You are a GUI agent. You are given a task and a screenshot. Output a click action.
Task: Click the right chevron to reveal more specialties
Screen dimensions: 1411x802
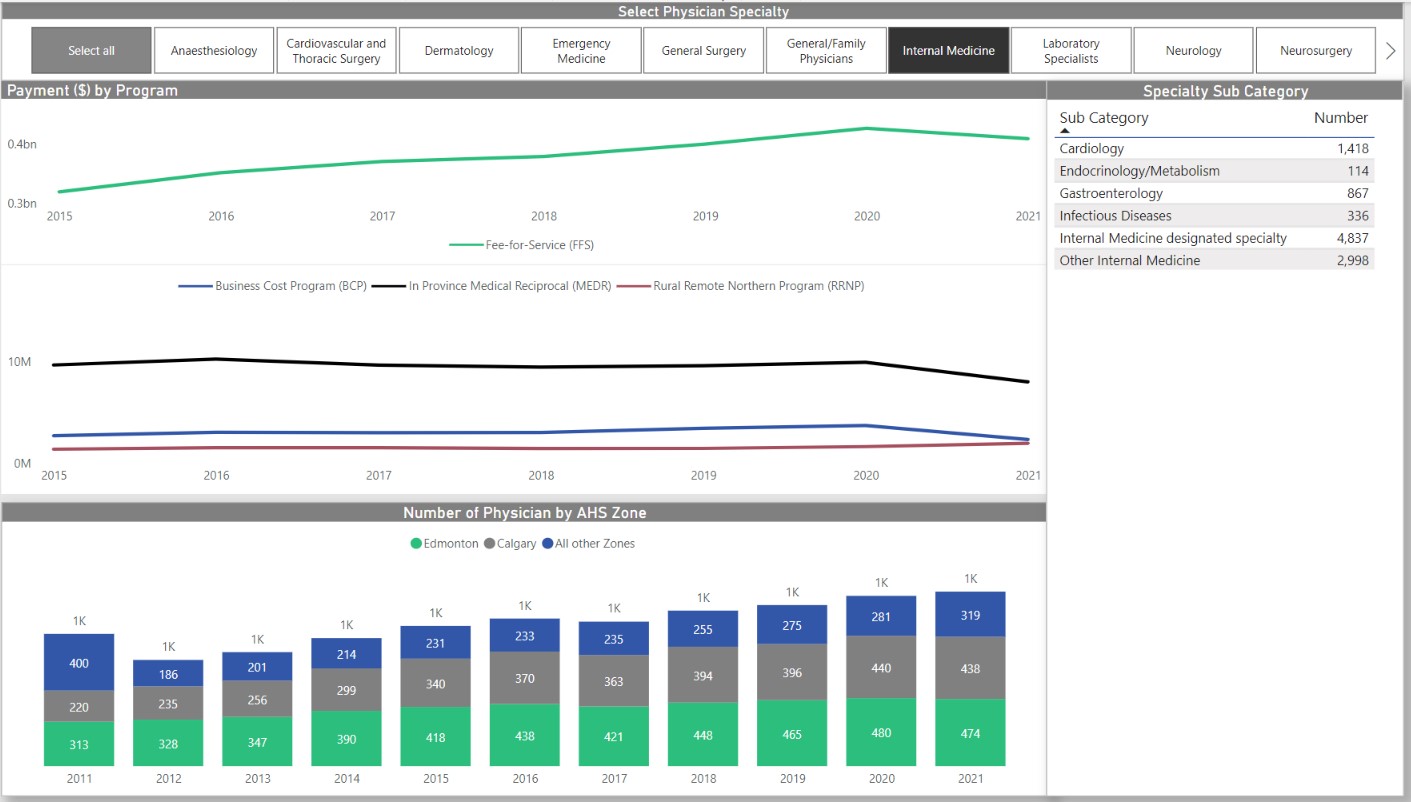(x=1392, y=49)
